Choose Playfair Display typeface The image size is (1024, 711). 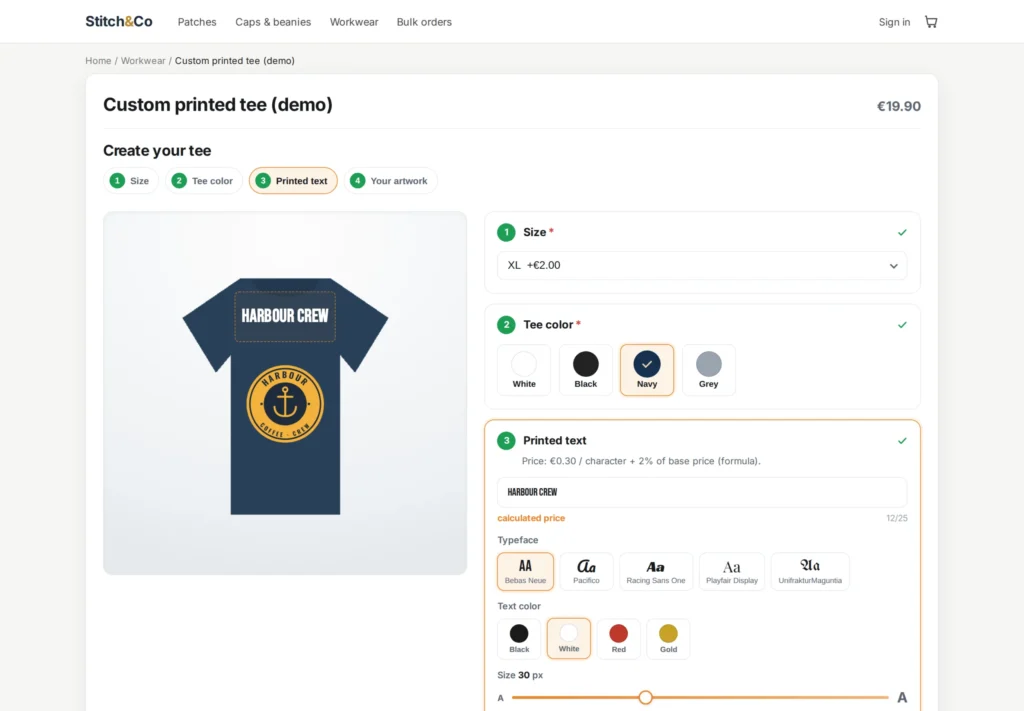(x=731, y=571)
